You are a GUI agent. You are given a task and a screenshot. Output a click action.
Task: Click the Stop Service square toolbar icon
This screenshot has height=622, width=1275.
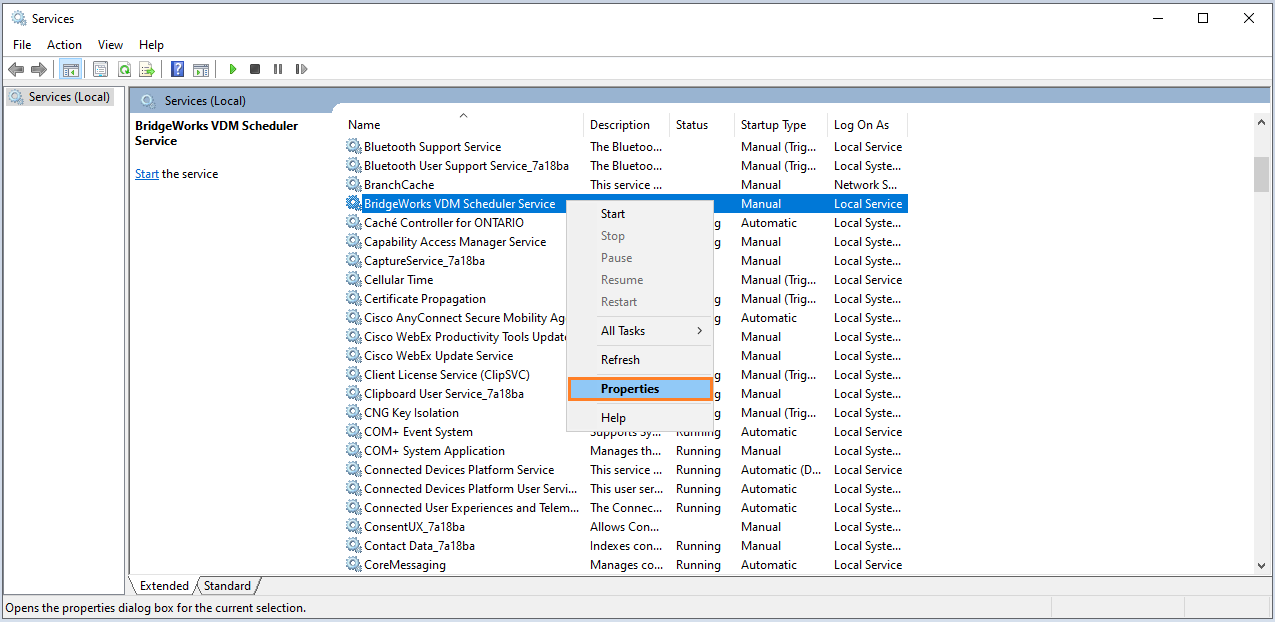(255, 69)
